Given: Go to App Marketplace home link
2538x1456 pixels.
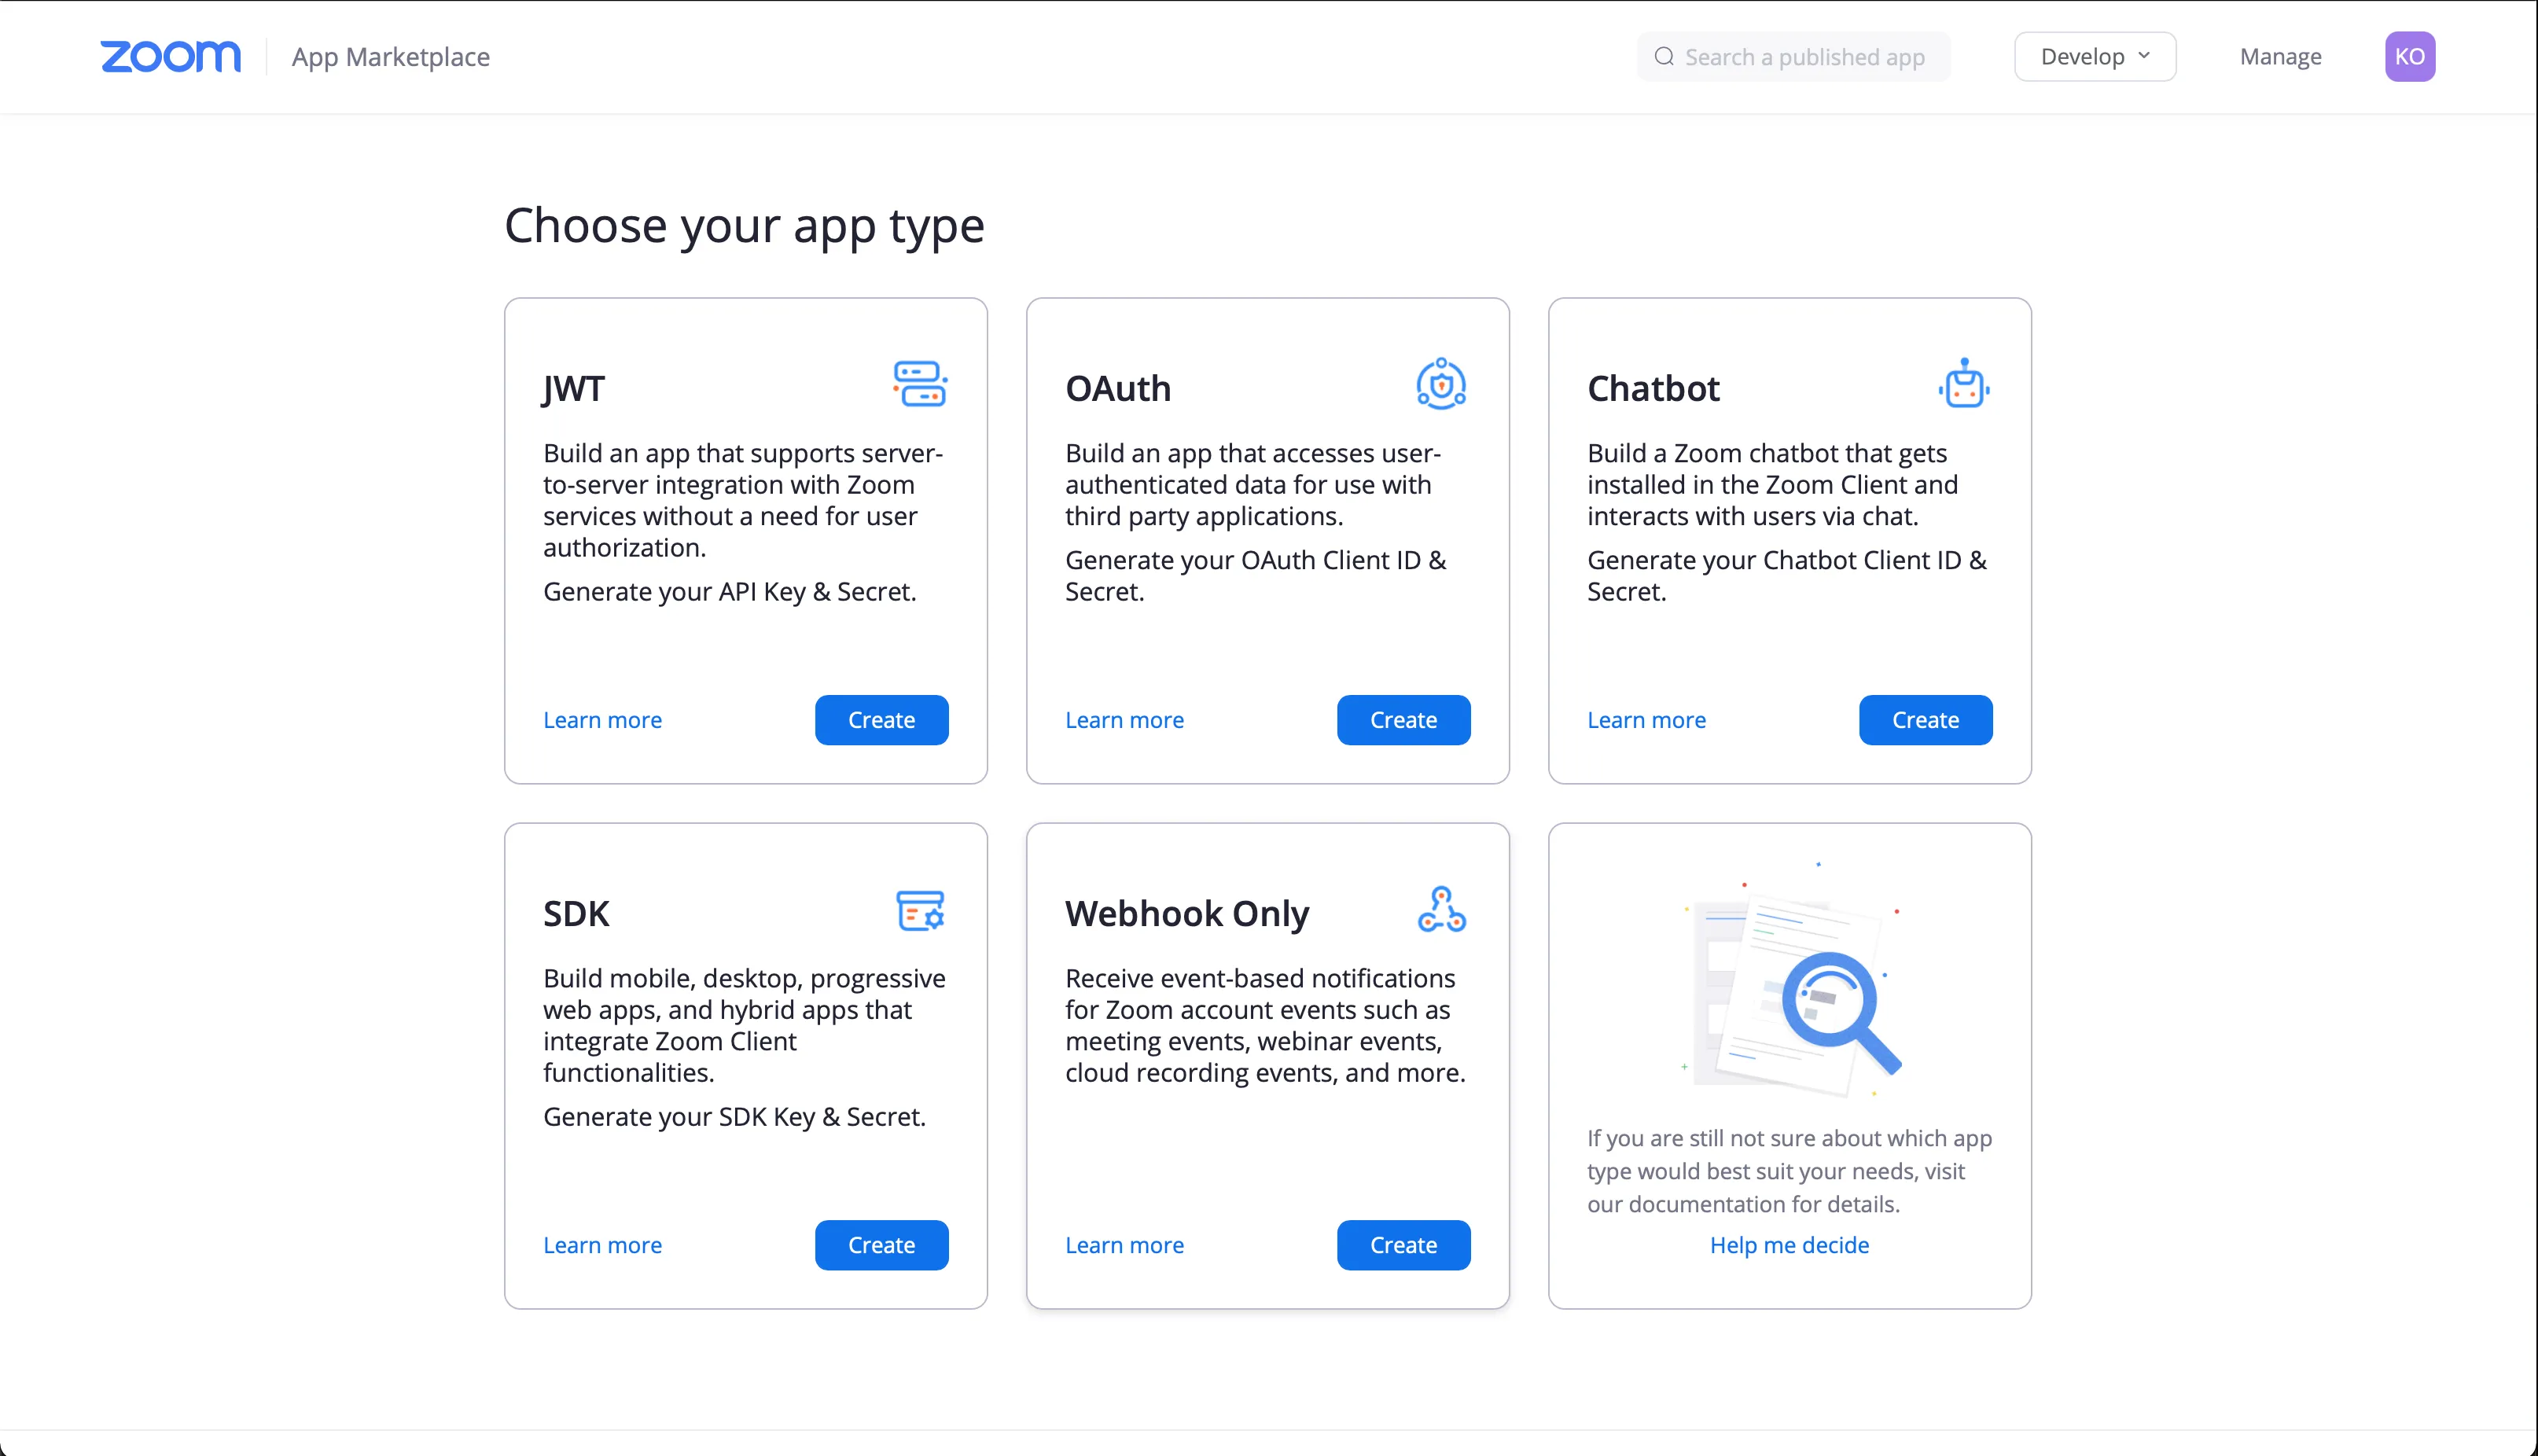Looking at the screenshot, I should pos(390,57).
